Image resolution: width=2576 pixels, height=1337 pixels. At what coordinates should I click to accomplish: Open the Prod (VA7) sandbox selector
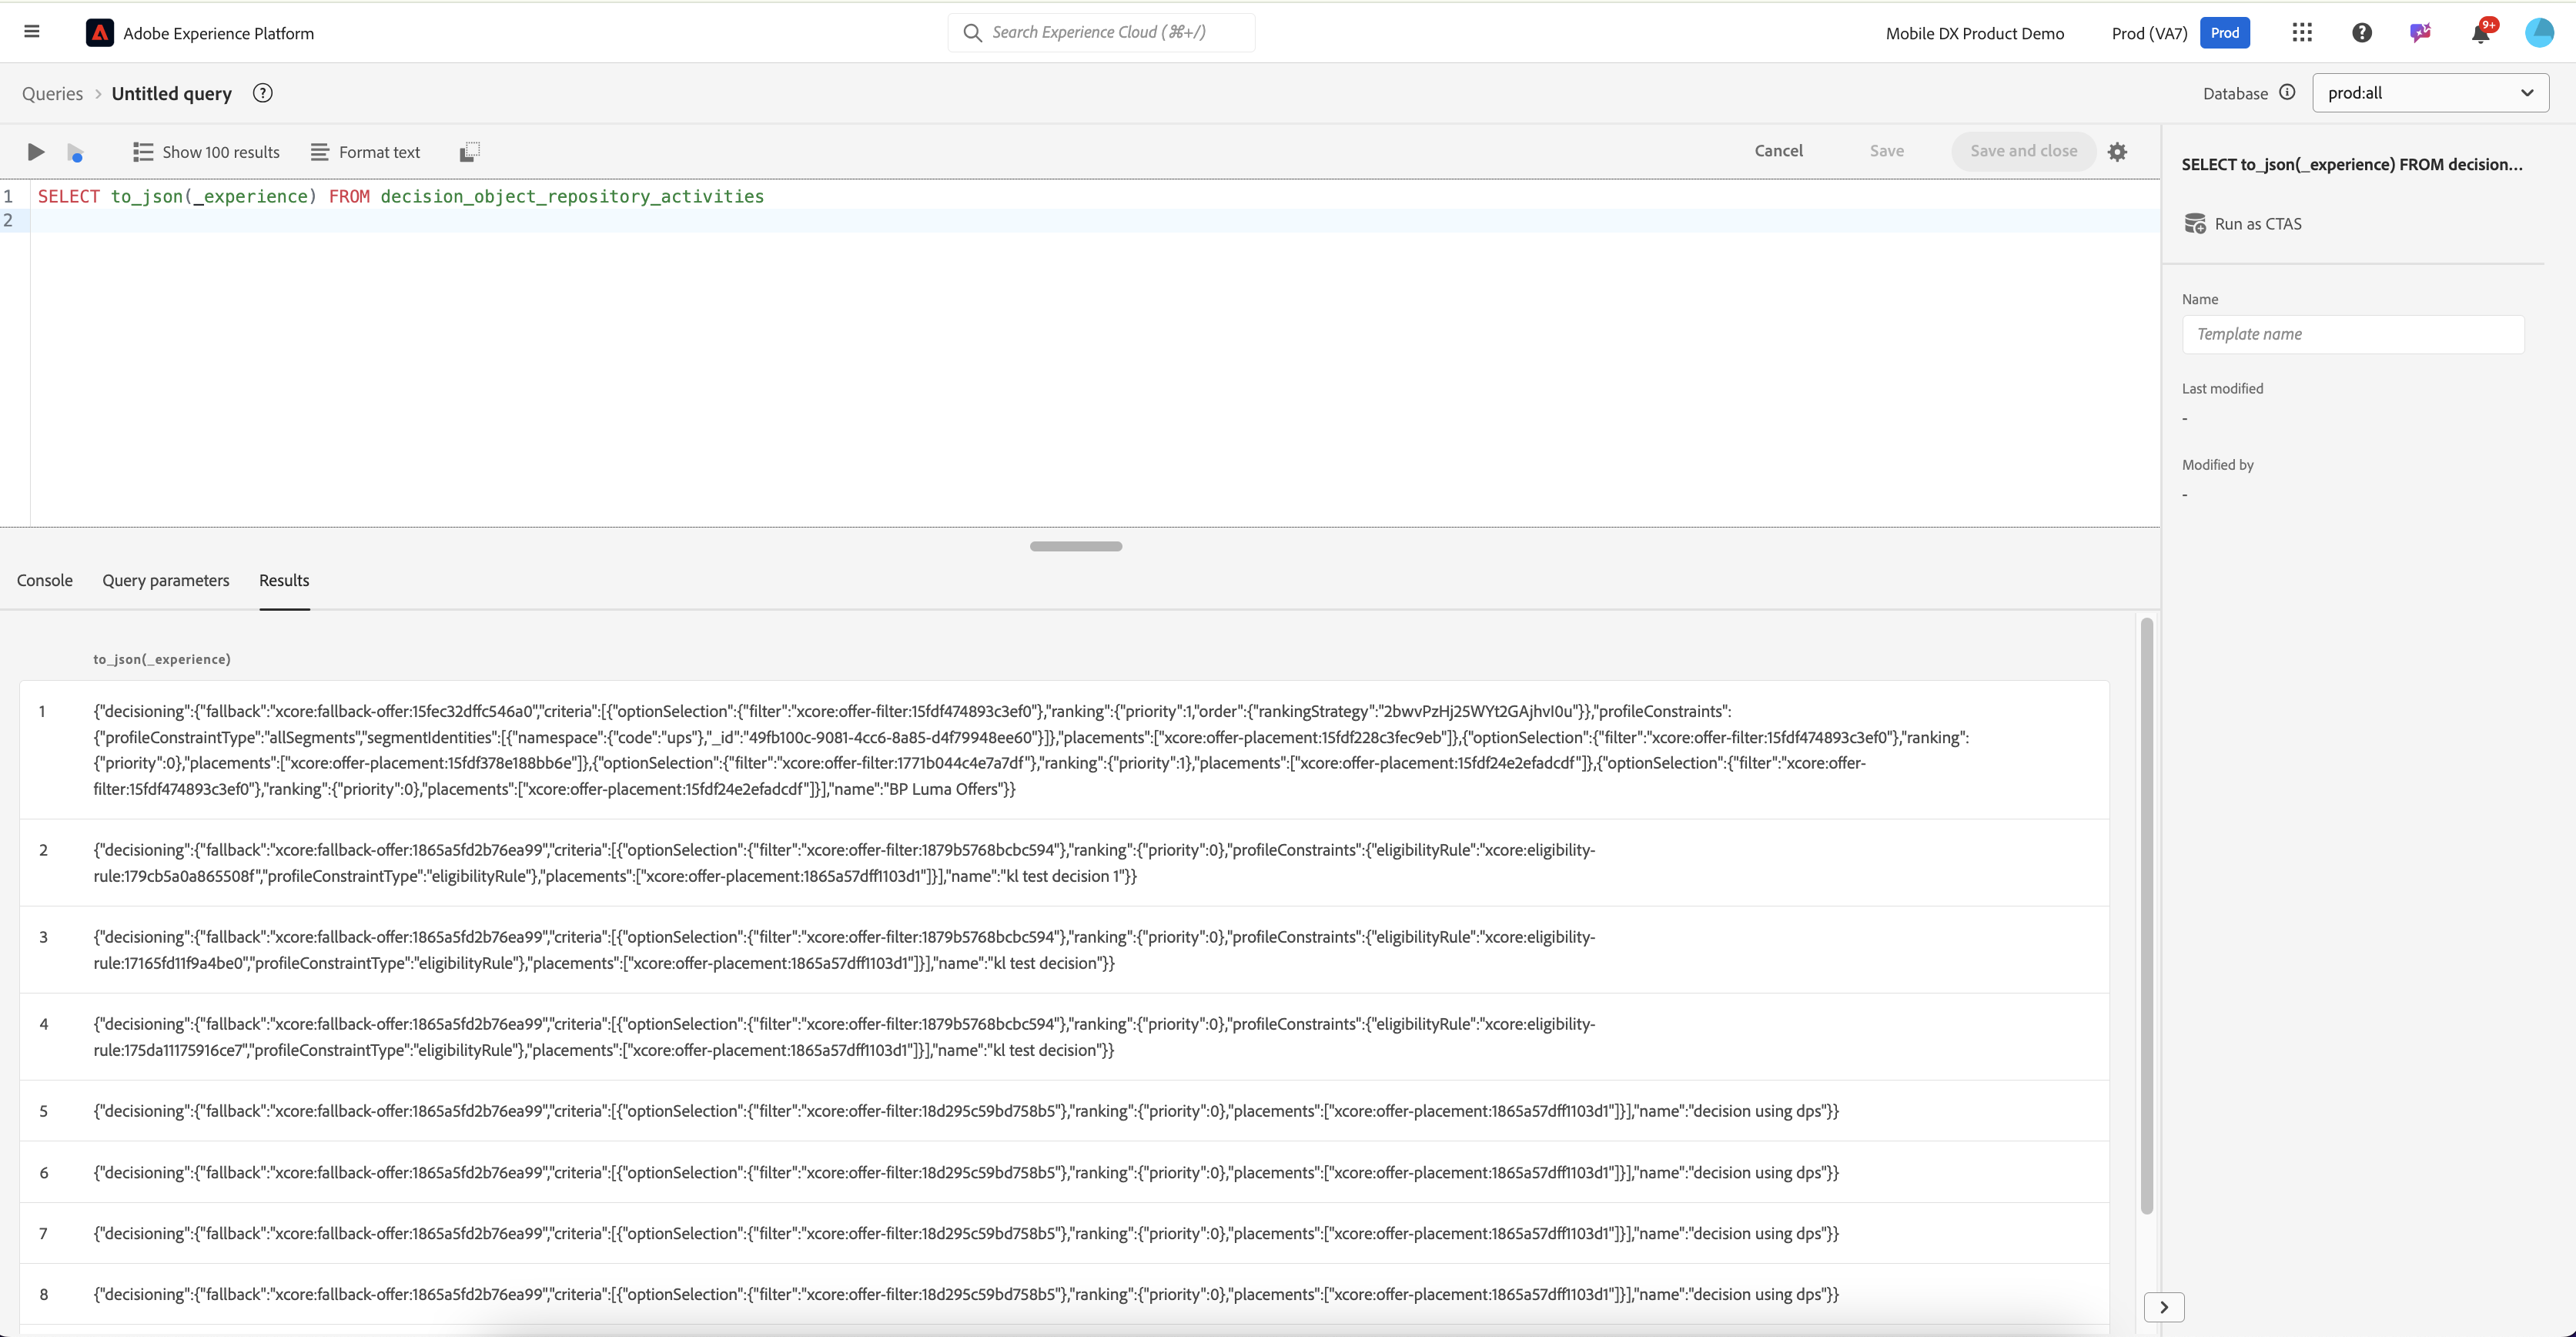pyautogui.click(x=2149, y=33)
